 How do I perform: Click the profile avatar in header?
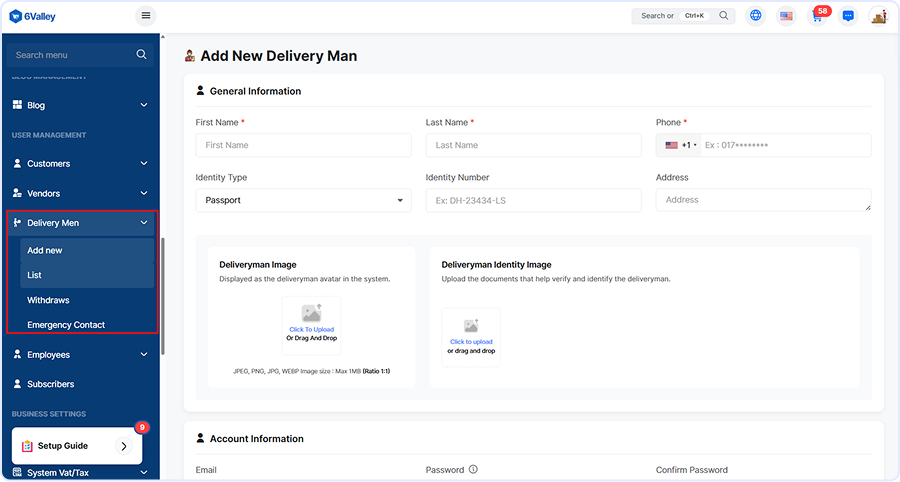[x=878, y=16]
